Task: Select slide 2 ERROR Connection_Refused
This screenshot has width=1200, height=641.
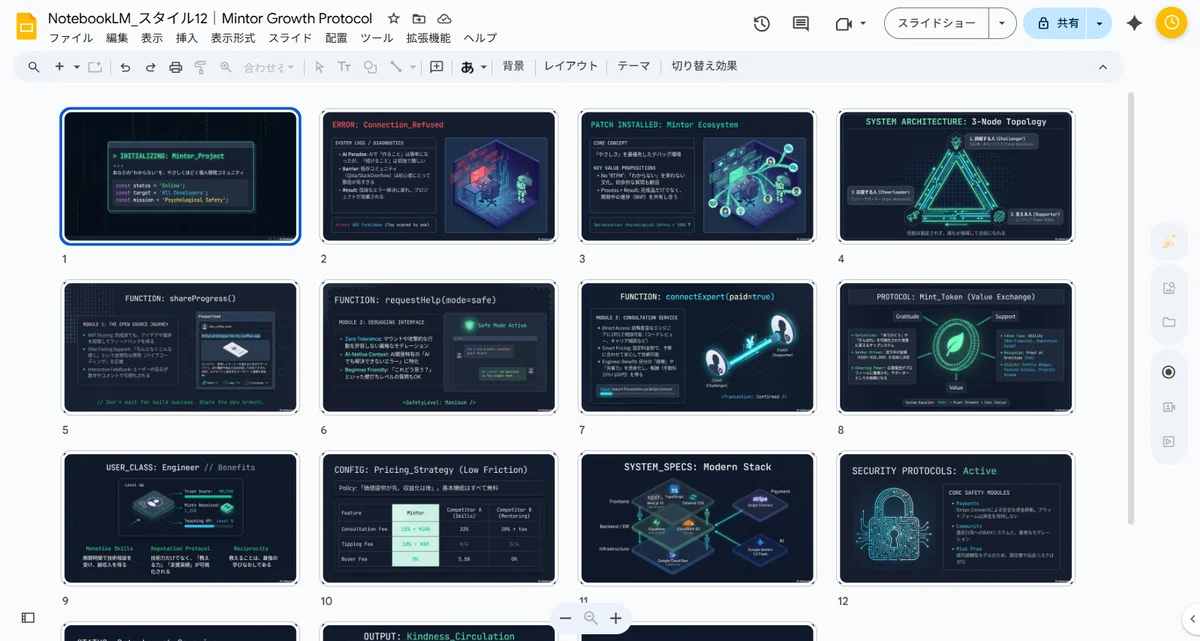Action: click(438, 176)
